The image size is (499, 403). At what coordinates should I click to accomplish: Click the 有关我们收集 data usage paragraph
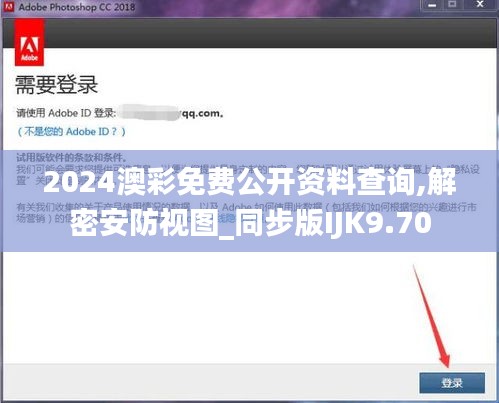click(246, 213)
